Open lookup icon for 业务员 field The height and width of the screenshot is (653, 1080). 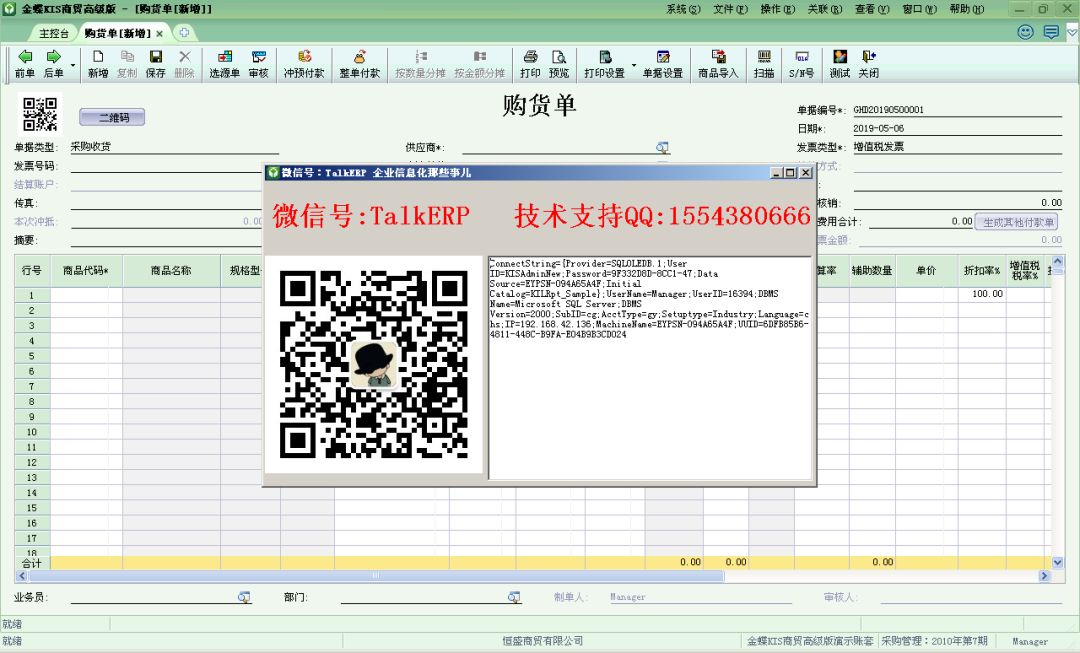pos(244,597)
